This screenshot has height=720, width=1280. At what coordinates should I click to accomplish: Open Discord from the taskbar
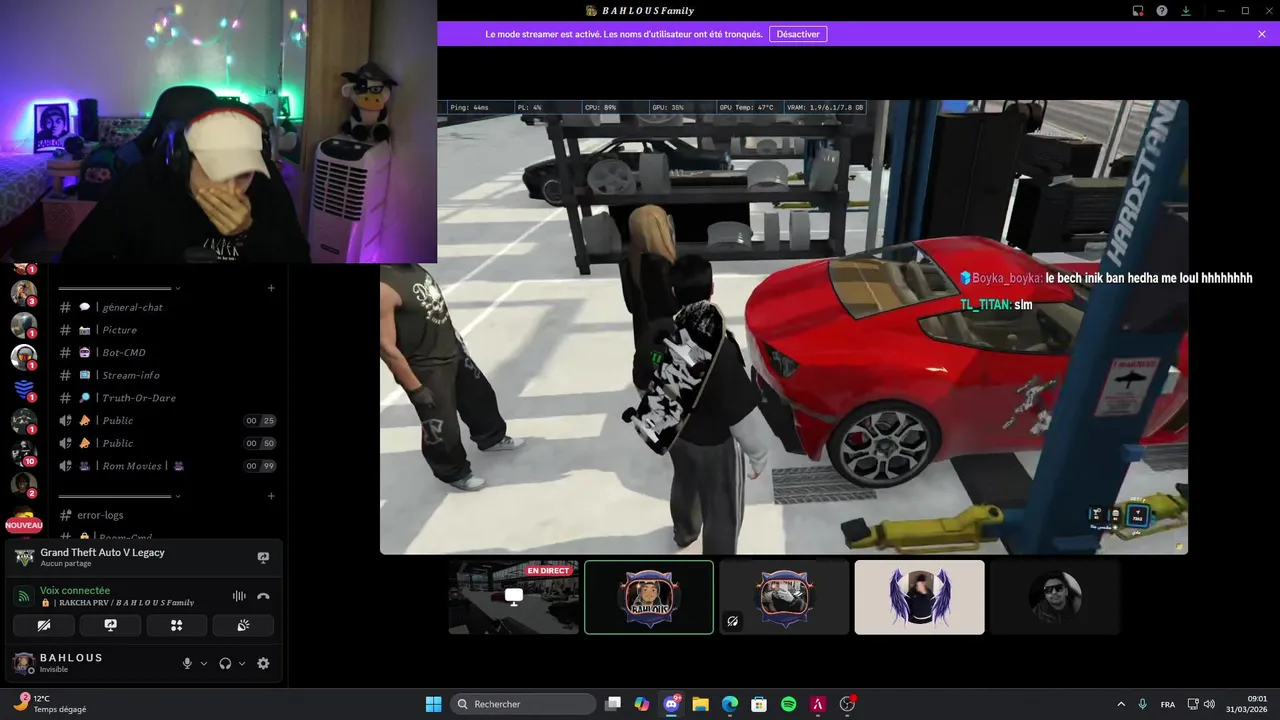click(671, 704)
